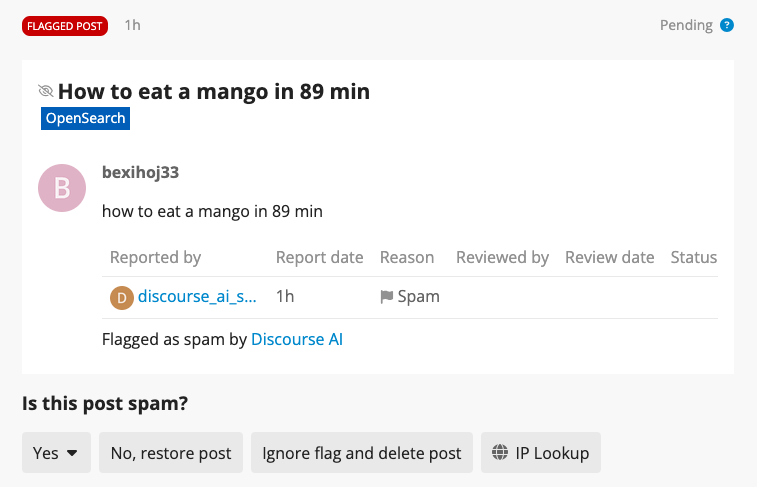Open the discourse_ai_s... reporter profile link

point(196,297)
